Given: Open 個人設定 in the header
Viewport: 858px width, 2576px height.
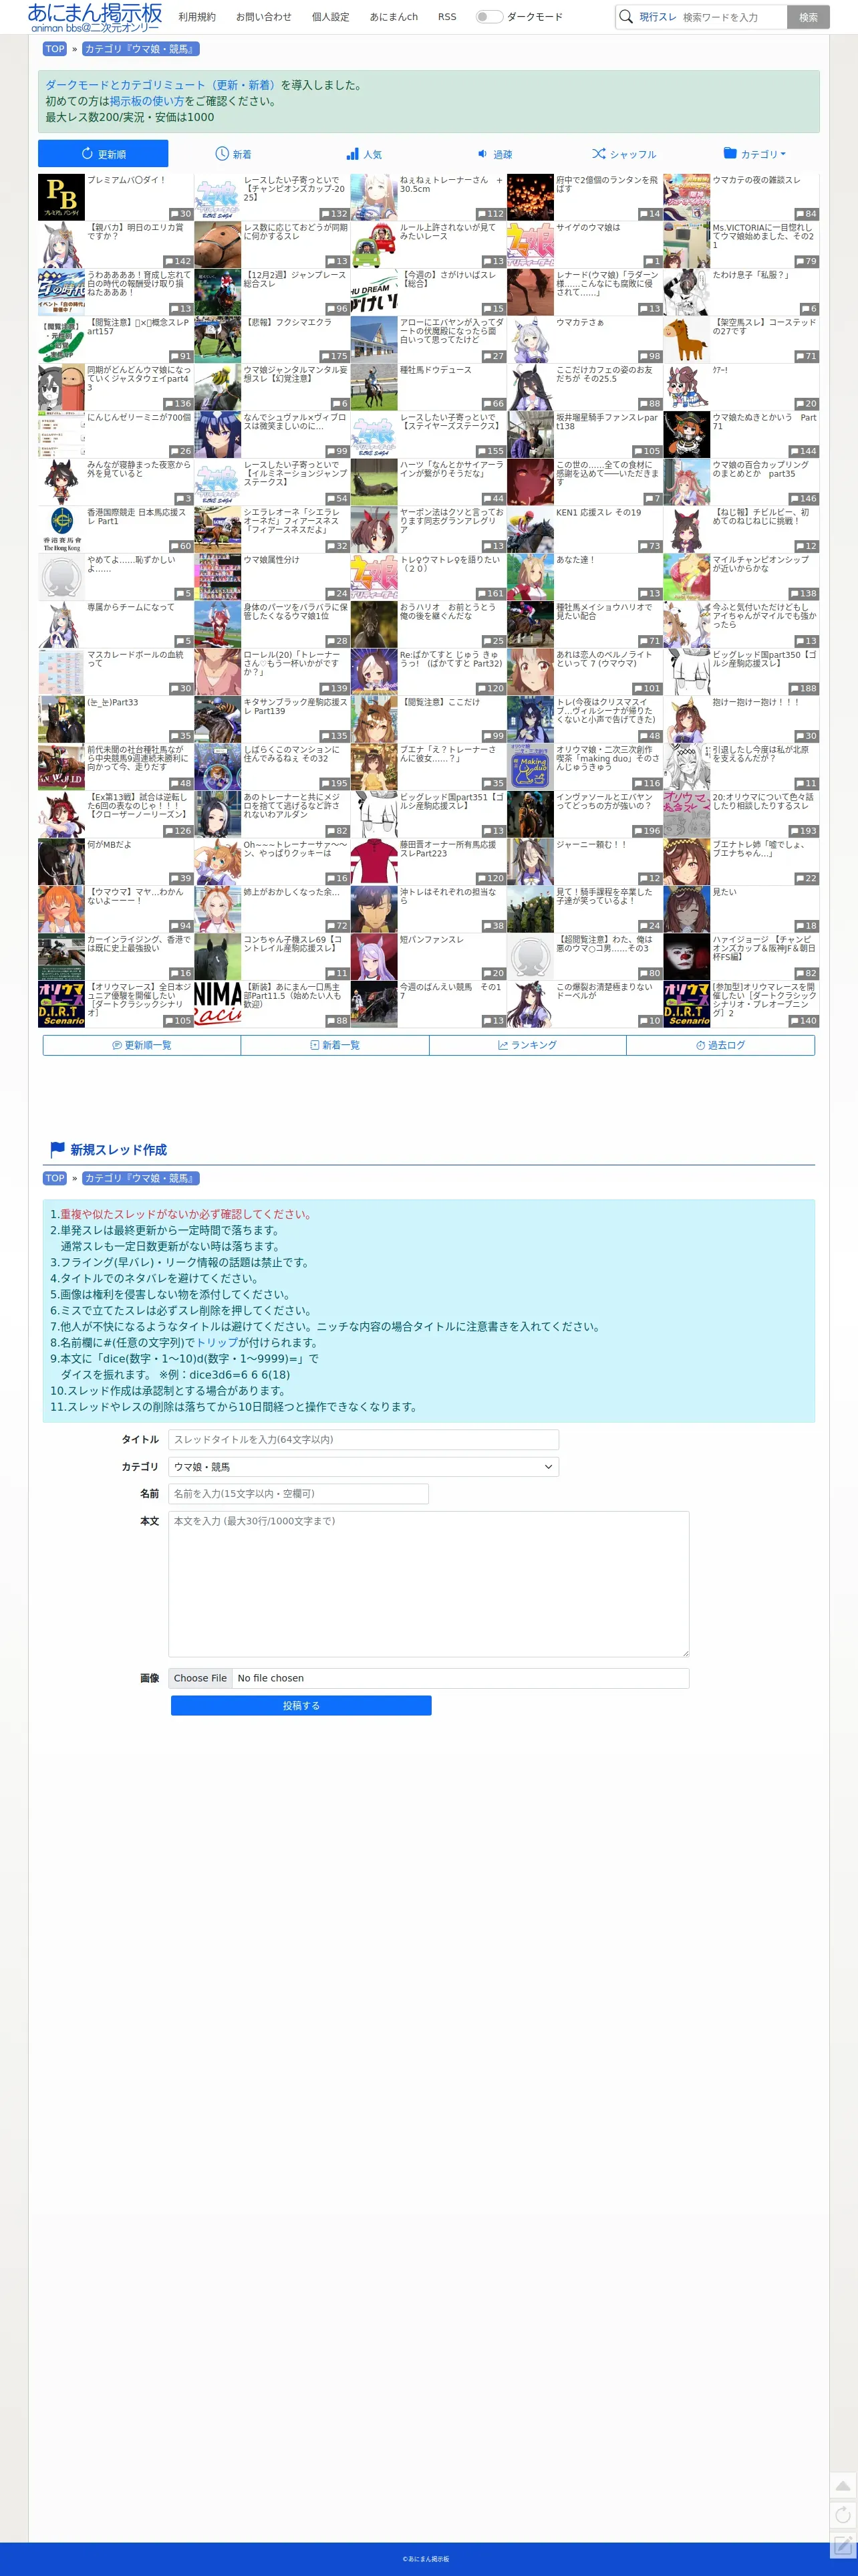Looking at the screenshot, I should (331, 17).
